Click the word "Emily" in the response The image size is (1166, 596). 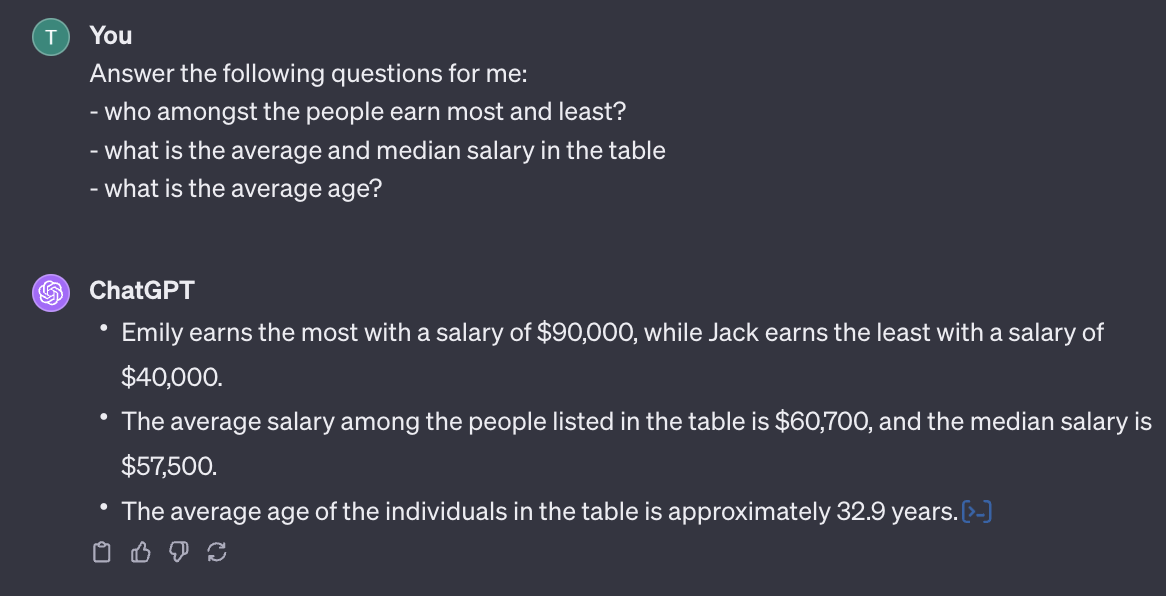152,332
